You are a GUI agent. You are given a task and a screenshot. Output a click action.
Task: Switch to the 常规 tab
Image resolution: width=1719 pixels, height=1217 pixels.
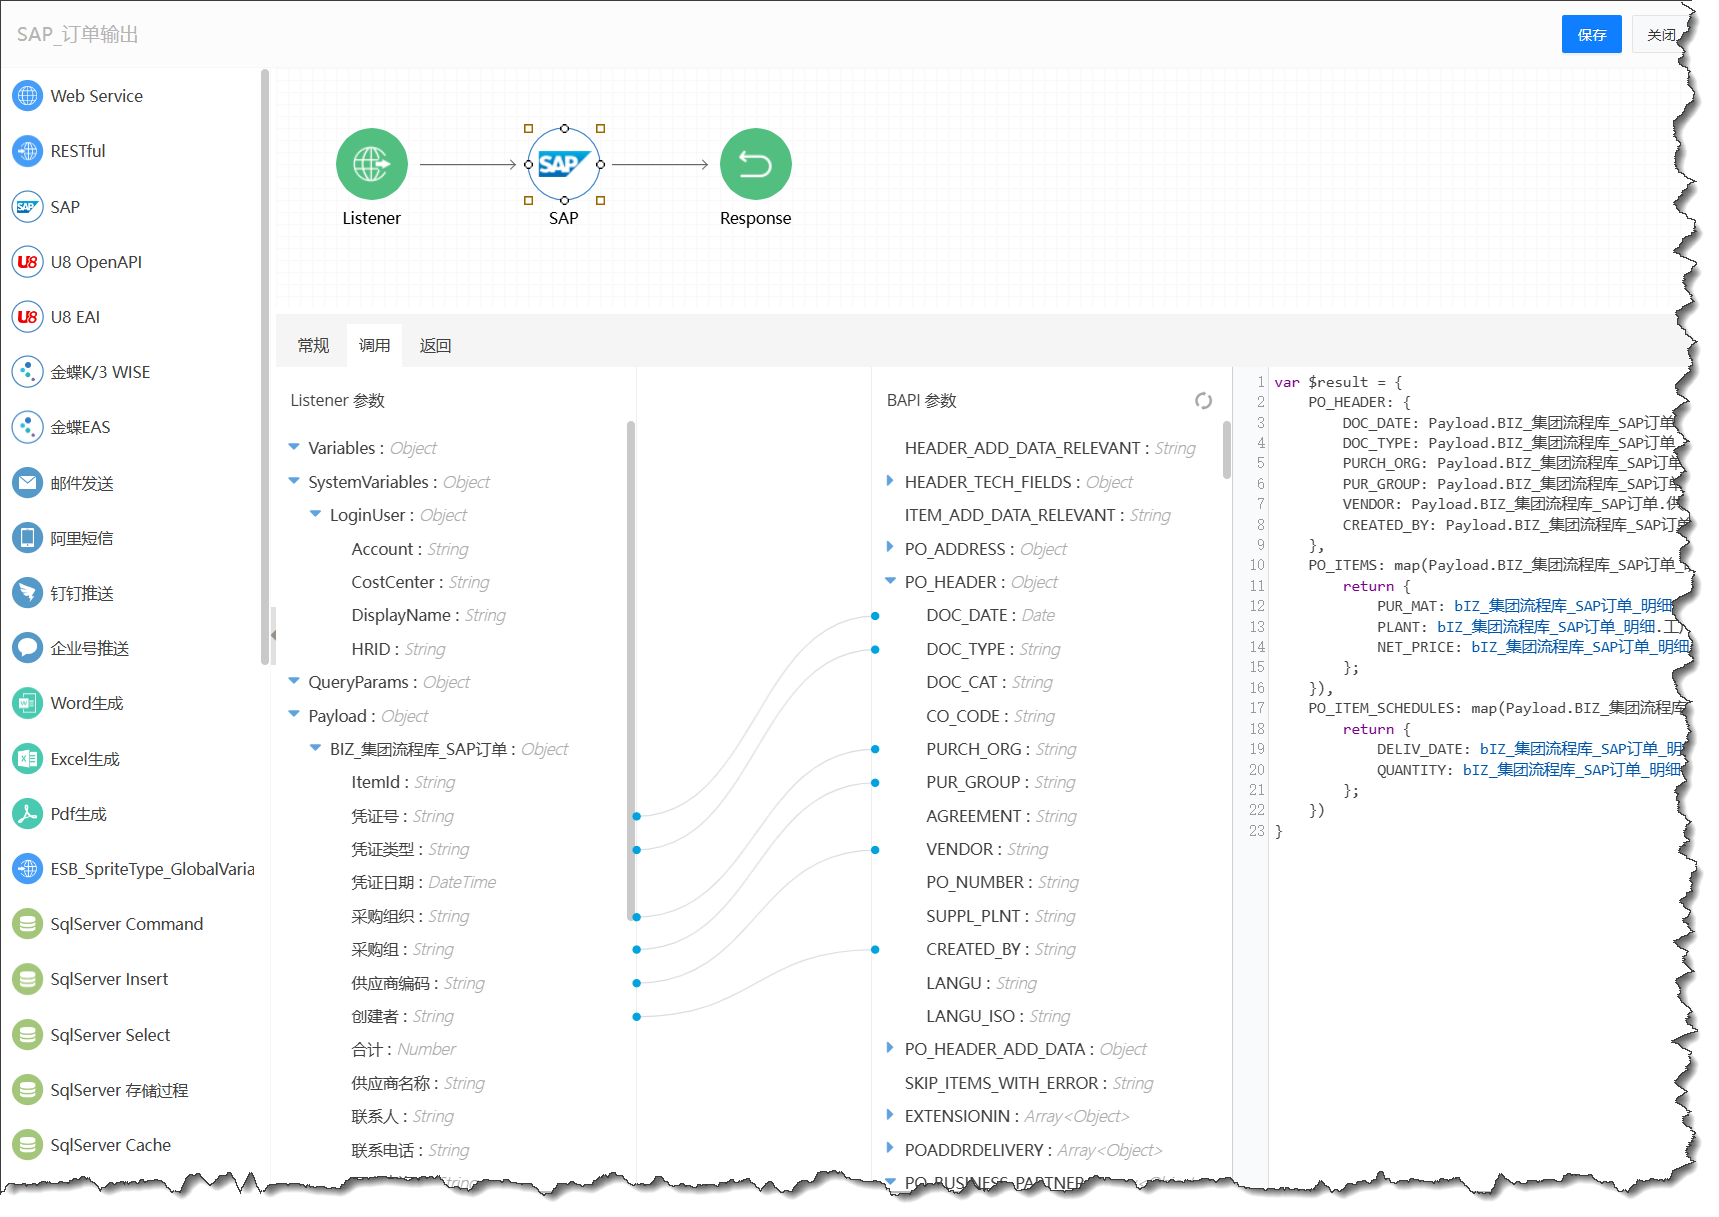pyautogui.click(x=313, y=346)
